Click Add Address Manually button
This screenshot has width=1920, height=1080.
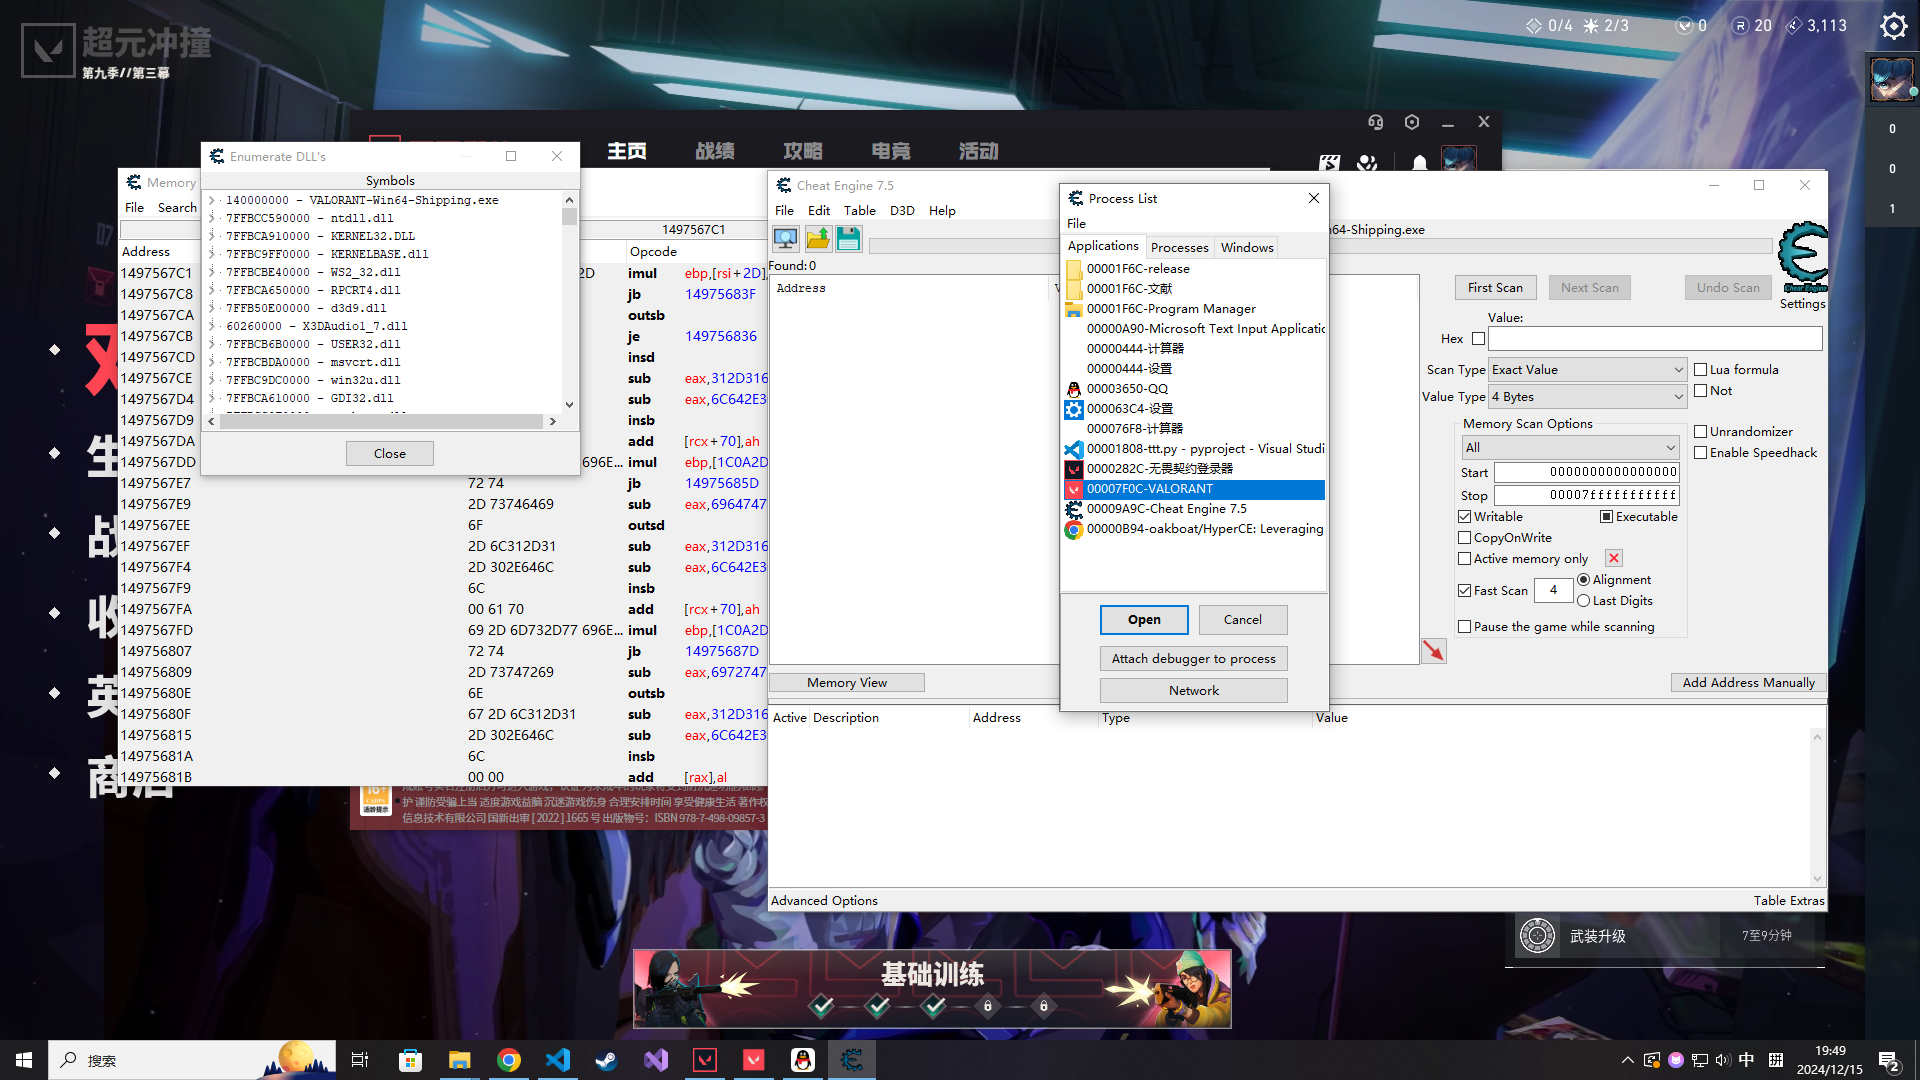[1748, 683]
